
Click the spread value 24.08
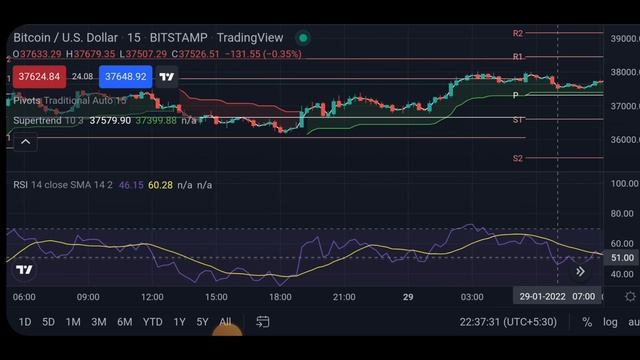(x=82, y=76)
